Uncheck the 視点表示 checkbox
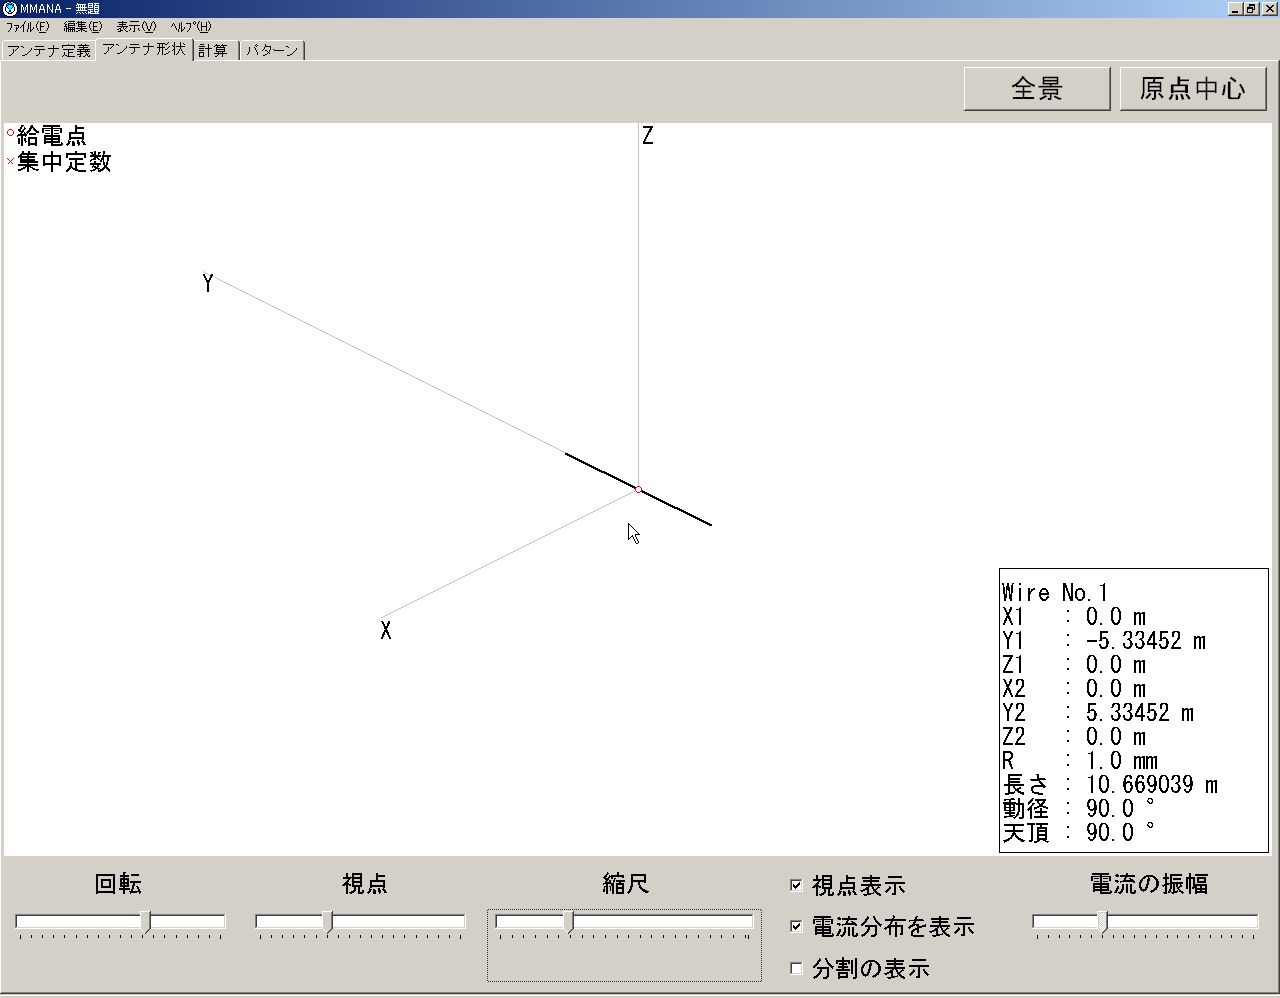The image size is (1280, 998). coord(797,885)
